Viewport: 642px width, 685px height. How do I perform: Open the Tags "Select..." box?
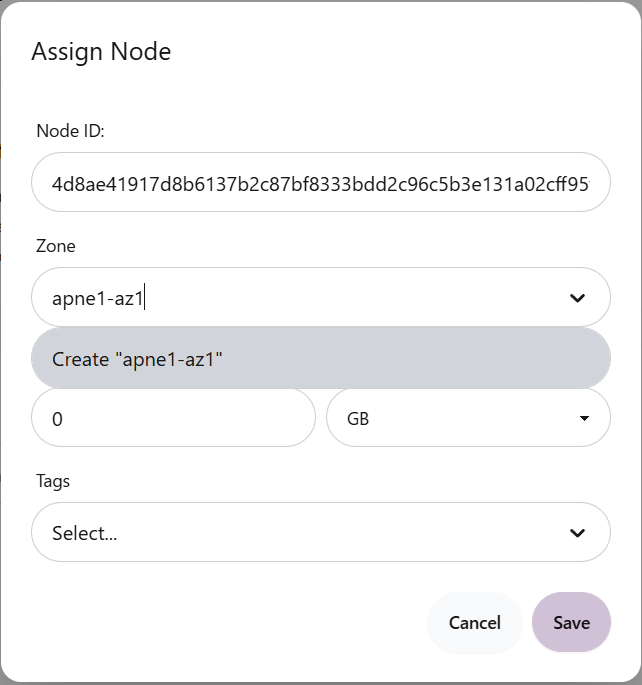[300, 533]
